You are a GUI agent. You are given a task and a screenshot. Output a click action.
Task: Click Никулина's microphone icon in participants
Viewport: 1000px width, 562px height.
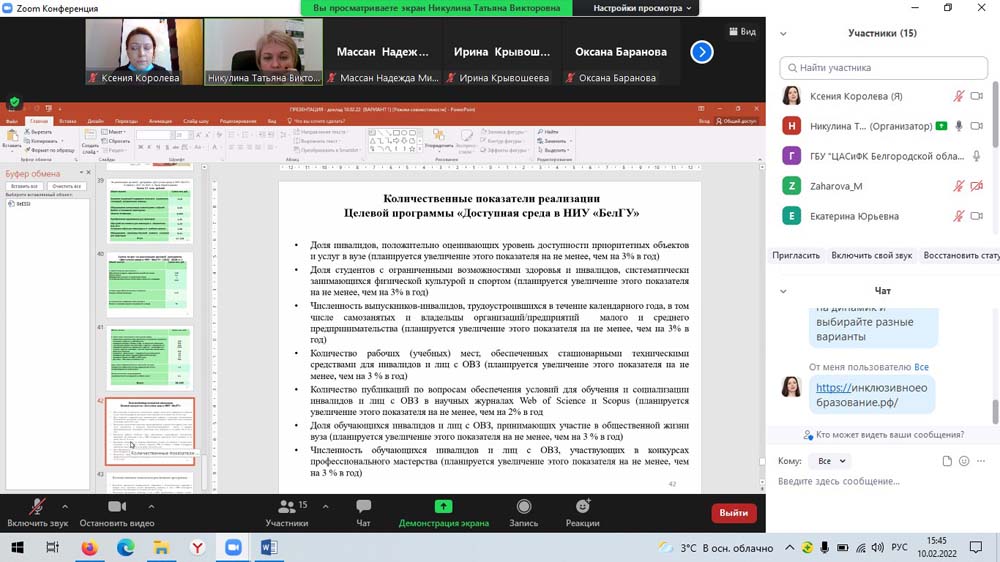click(959, 126)
